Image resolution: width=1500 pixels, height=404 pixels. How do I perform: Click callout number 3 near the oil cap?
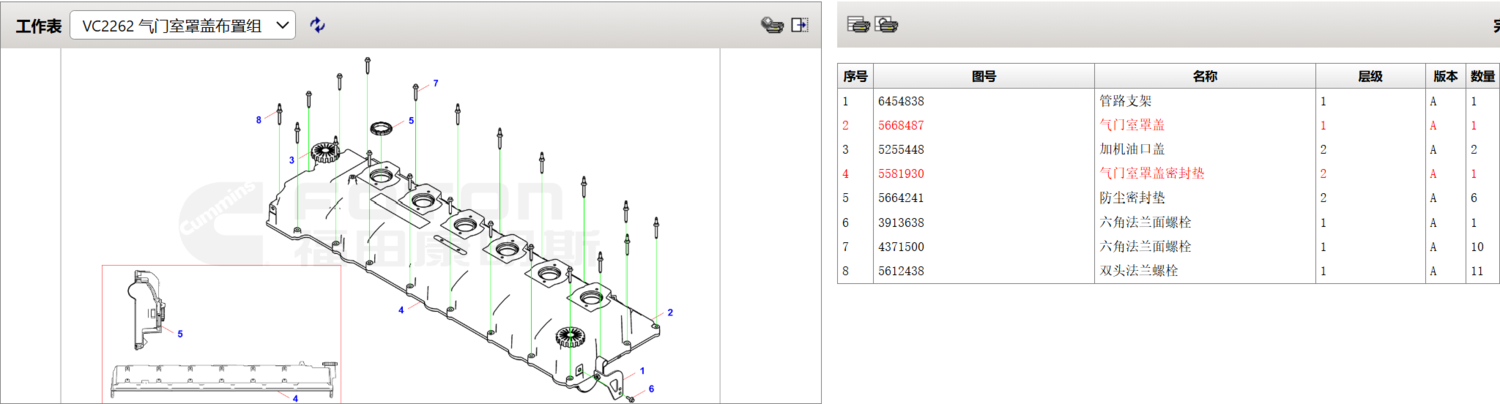click(x=291, y=159)
